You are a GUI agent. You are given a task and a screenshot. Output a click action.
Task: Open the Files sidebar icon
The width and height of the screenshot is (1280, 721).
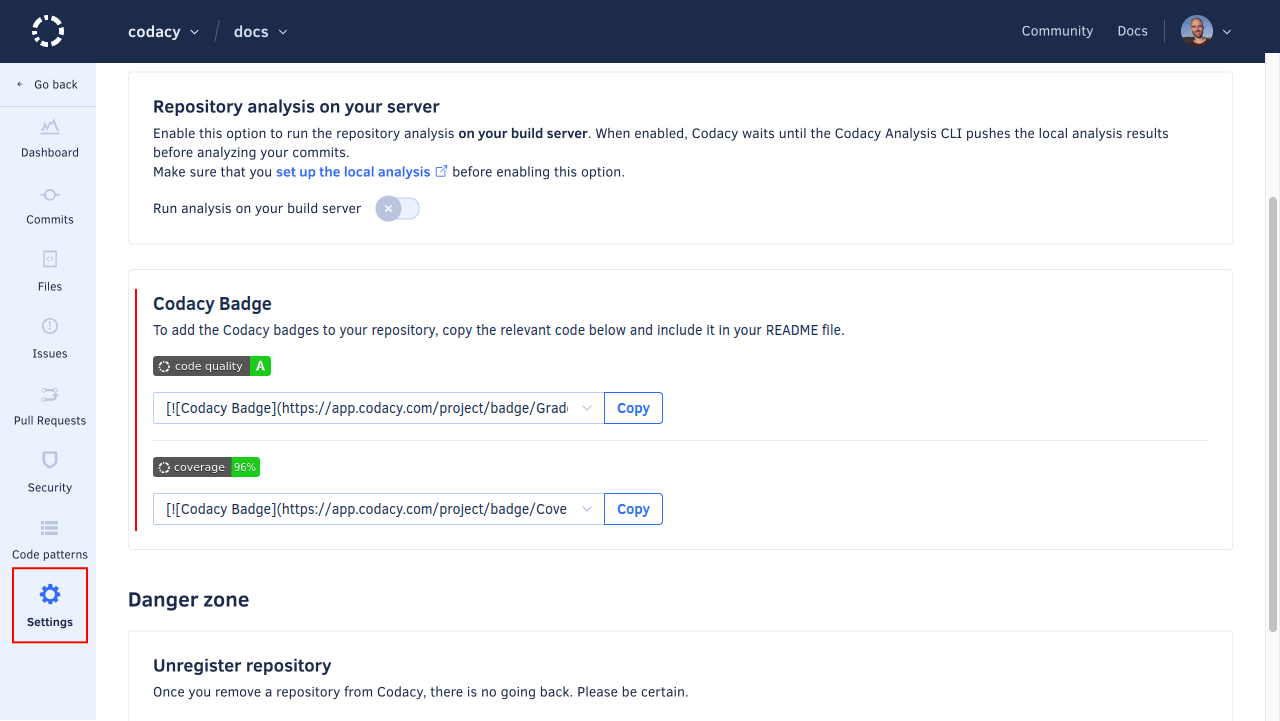(50, 260)
